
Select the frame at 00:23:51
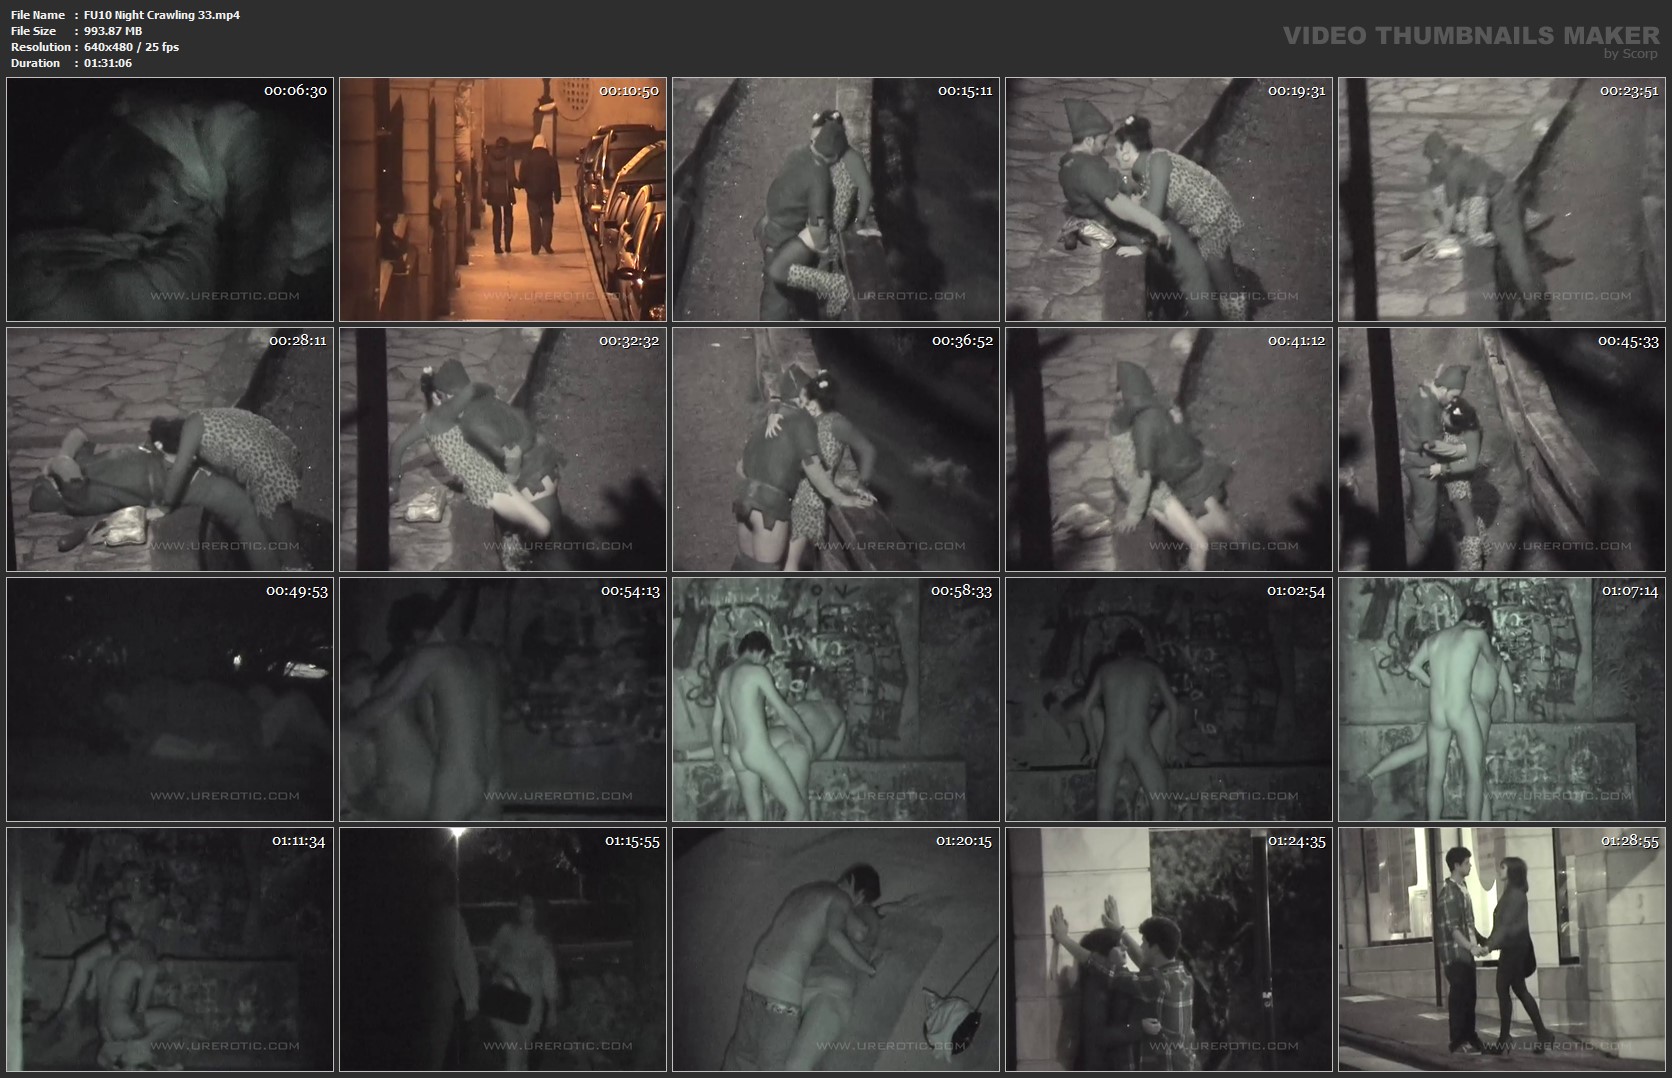(1502, 199)
